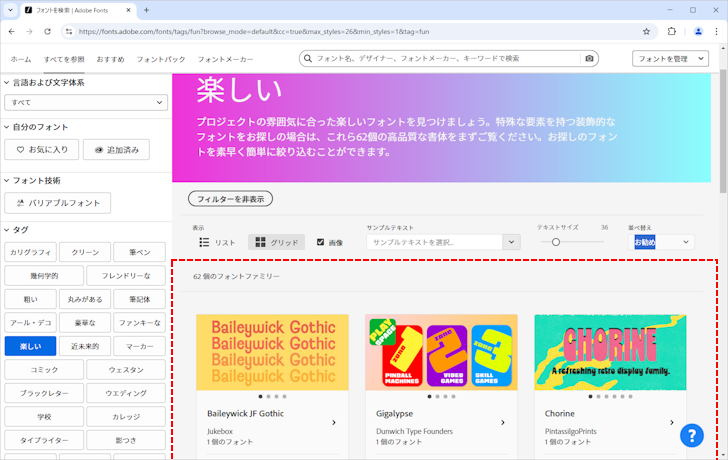Click the address bar URL

coord(254,32)
